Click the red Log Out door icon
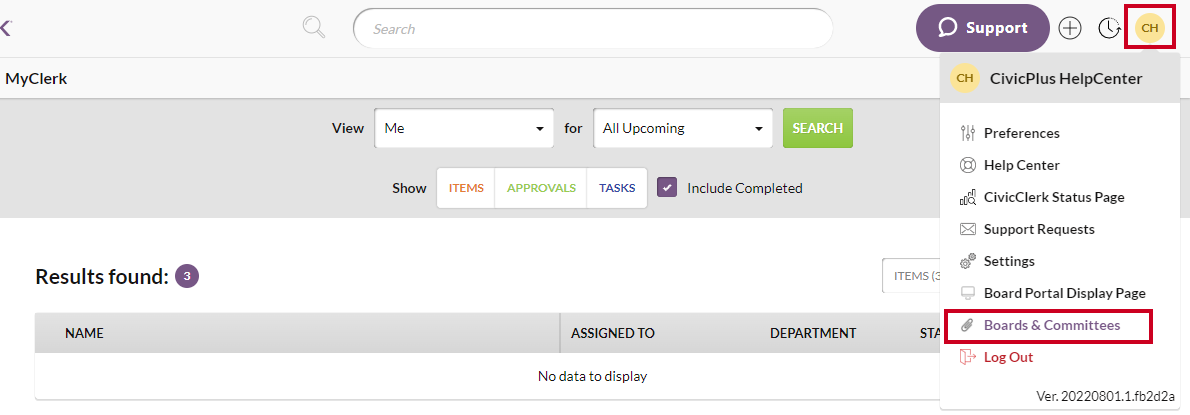The height and width of the screenshot is (415, 1190). pyautogui.click(x=968, y=357)
